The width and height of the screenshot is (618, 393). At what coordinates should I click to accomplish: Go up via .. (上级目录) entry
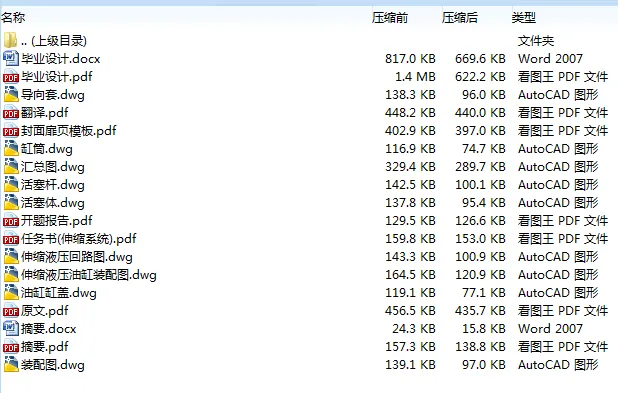point(54,41)
